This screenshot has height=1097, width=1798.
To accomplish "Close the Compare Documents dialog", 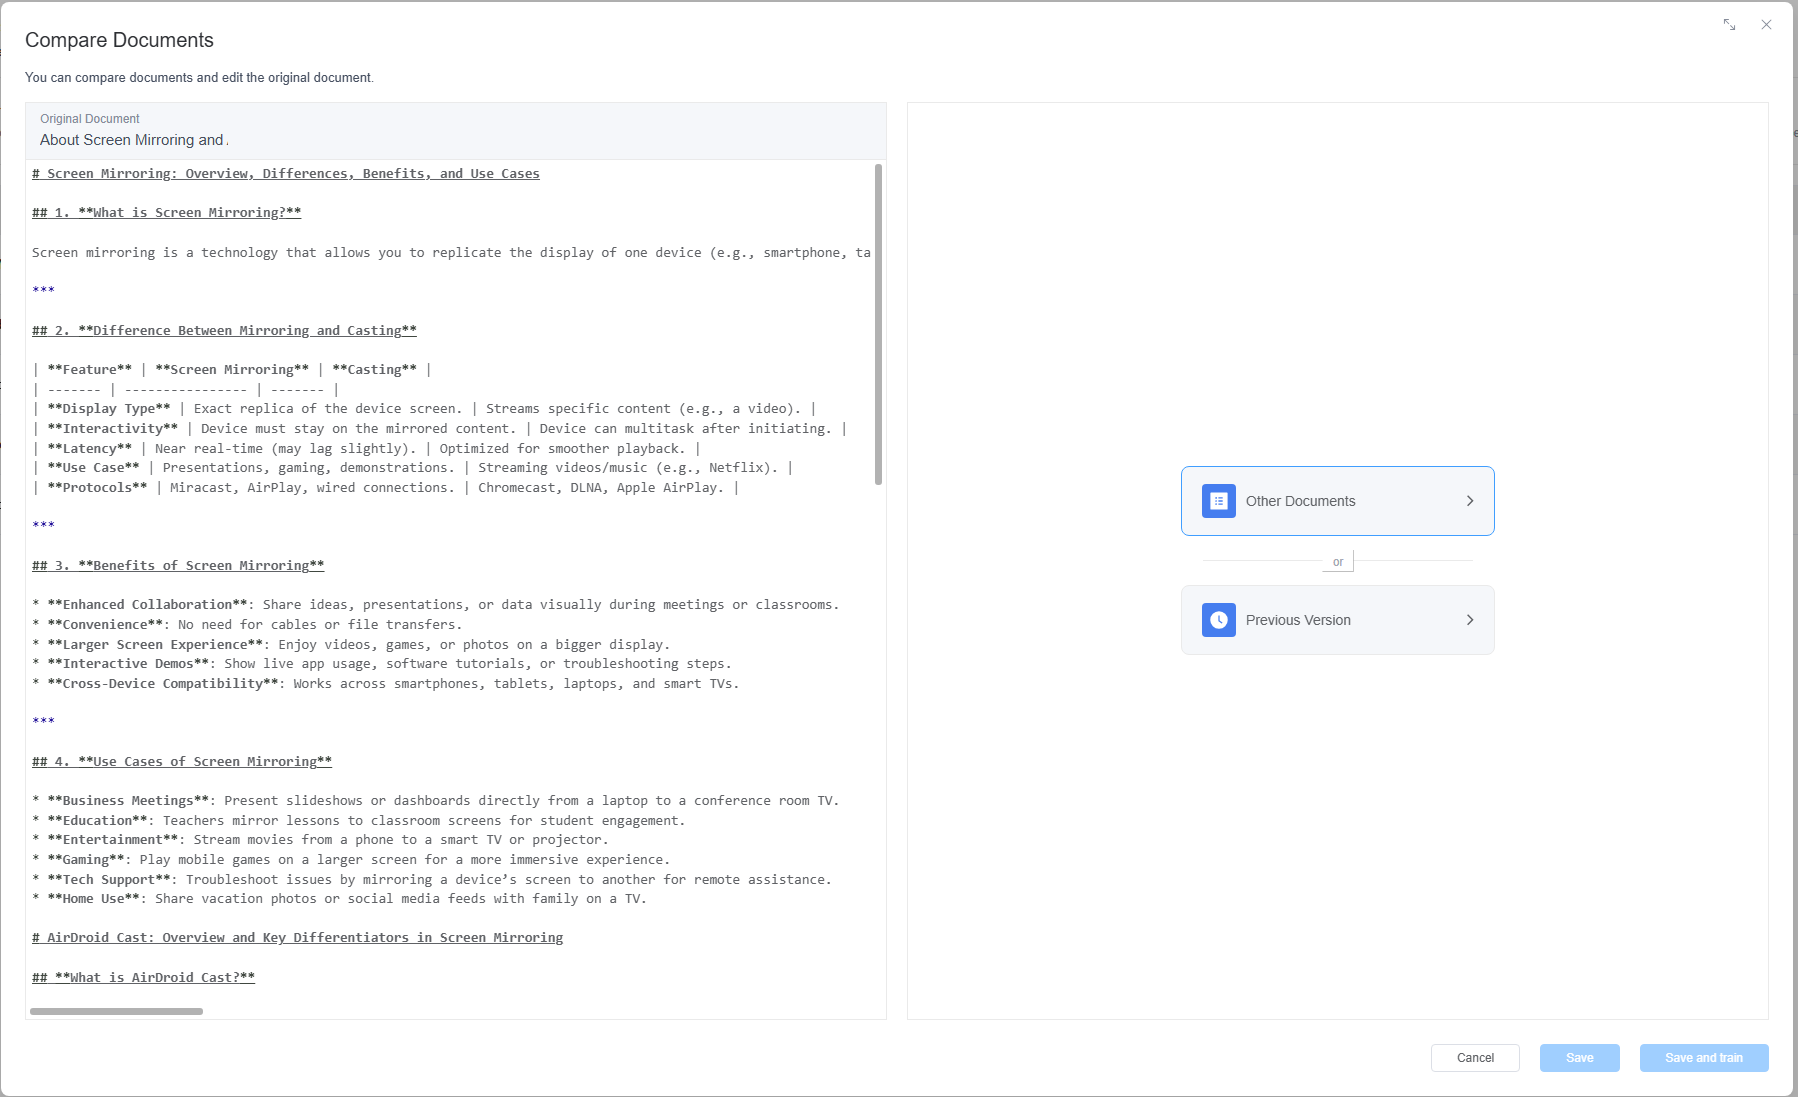I will click(1766, 25).
